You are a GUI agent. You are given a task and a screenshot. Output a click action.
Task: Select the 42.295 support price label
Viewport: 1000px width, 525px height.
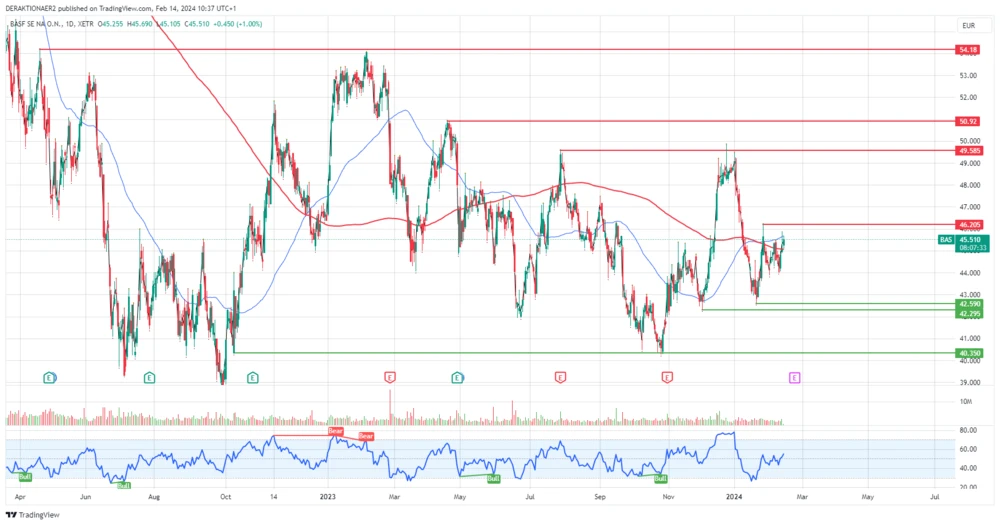969,314
